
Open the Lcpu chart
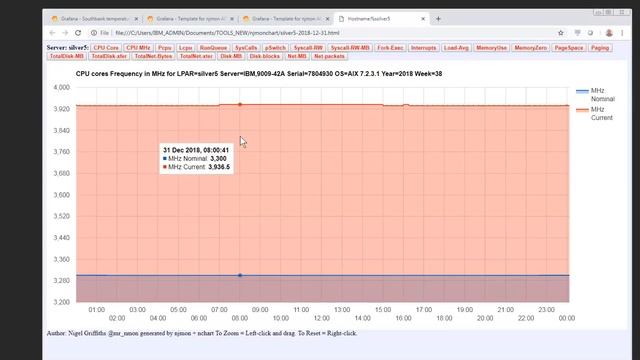pos(185,48)
